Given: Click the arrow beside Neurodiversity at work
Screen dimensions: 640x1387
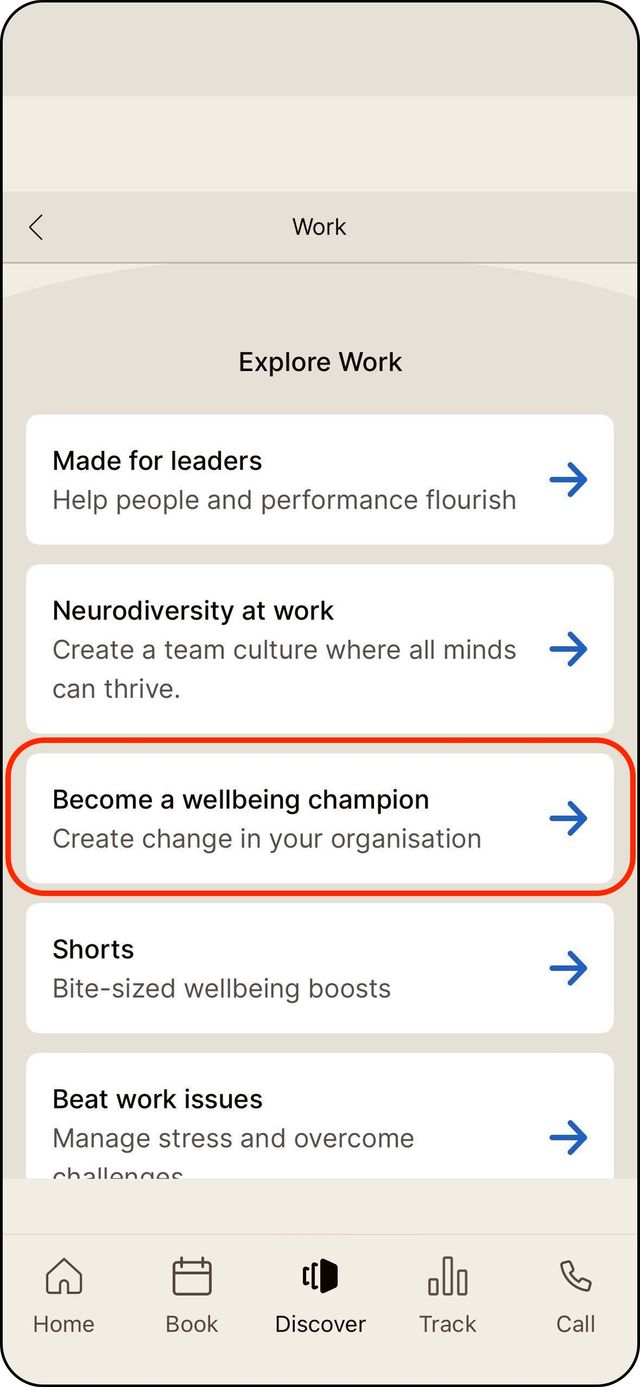Looking at the screenshot, I should 568,649.
